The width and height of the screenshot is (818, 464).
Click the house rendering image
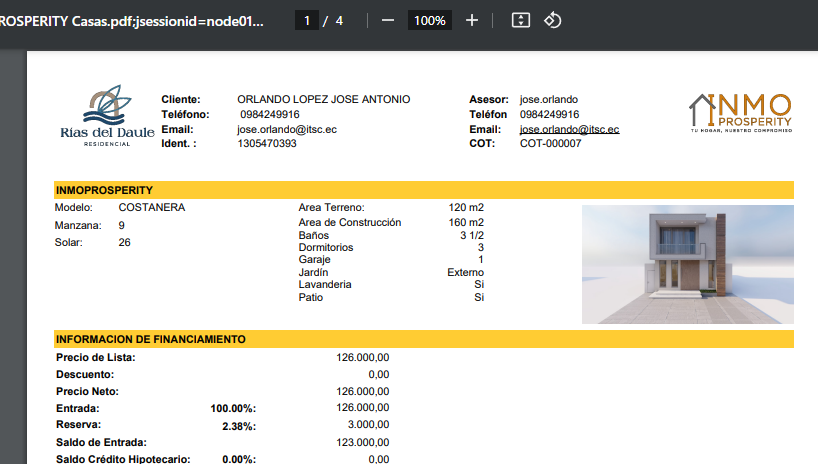pos(687,264)
